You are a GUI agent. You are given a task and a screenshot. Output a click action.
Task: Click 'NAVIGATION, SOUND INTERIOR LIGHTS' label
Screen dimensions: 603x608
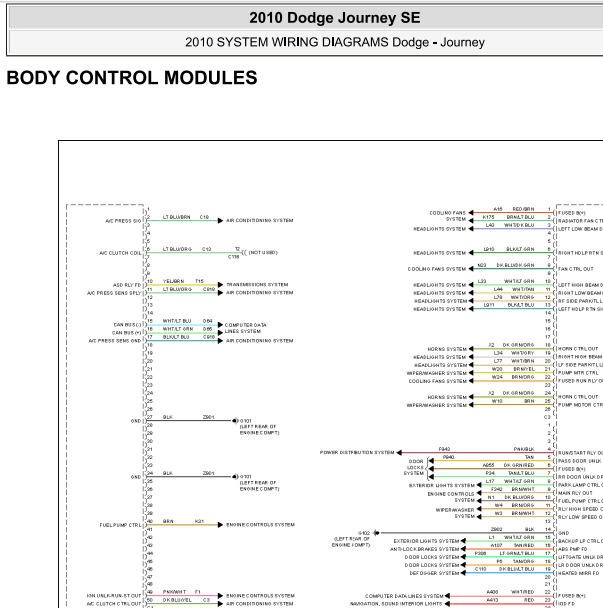(x=396, y=604)
